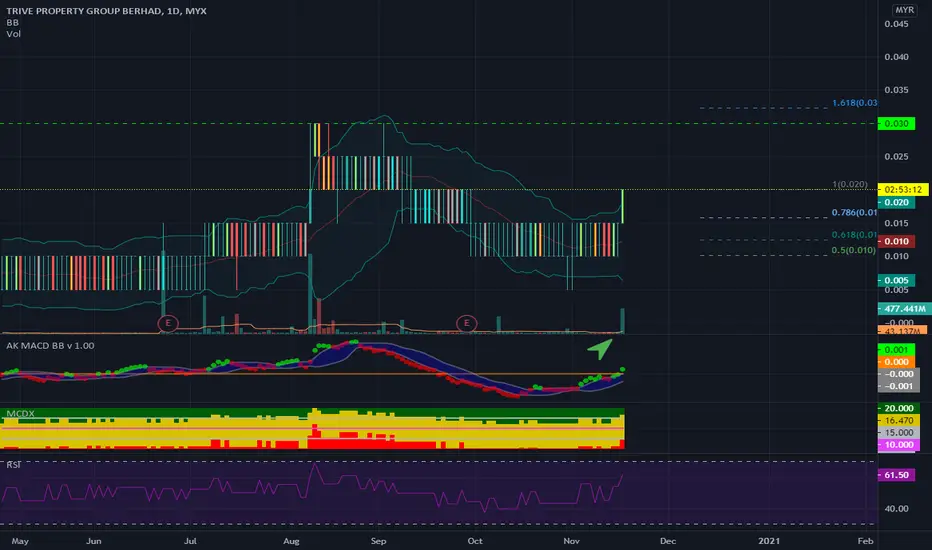Screen dimensions: 932x550
Task: Click the yellow 02:53:12 countdown label
Action: tap(903, 190)
